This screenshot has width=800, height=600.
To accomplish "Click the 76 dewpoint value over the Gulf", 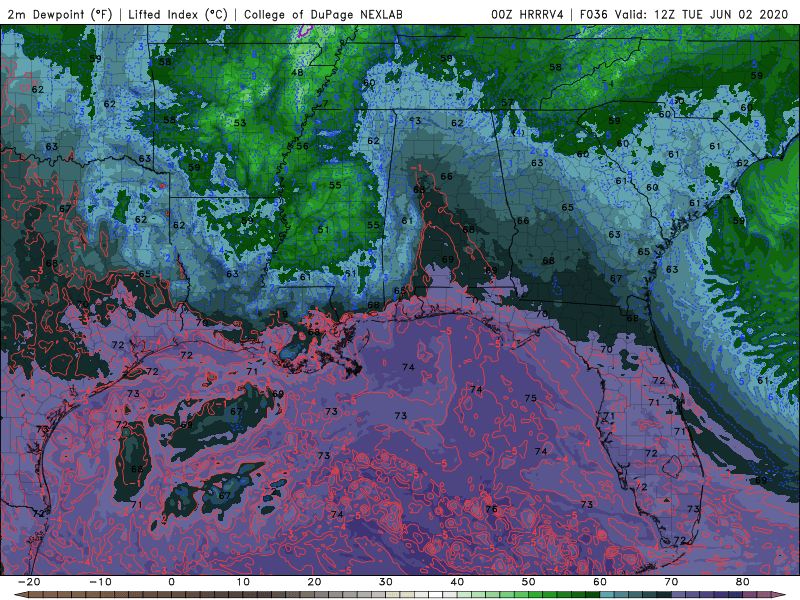I will pos(491,509).
